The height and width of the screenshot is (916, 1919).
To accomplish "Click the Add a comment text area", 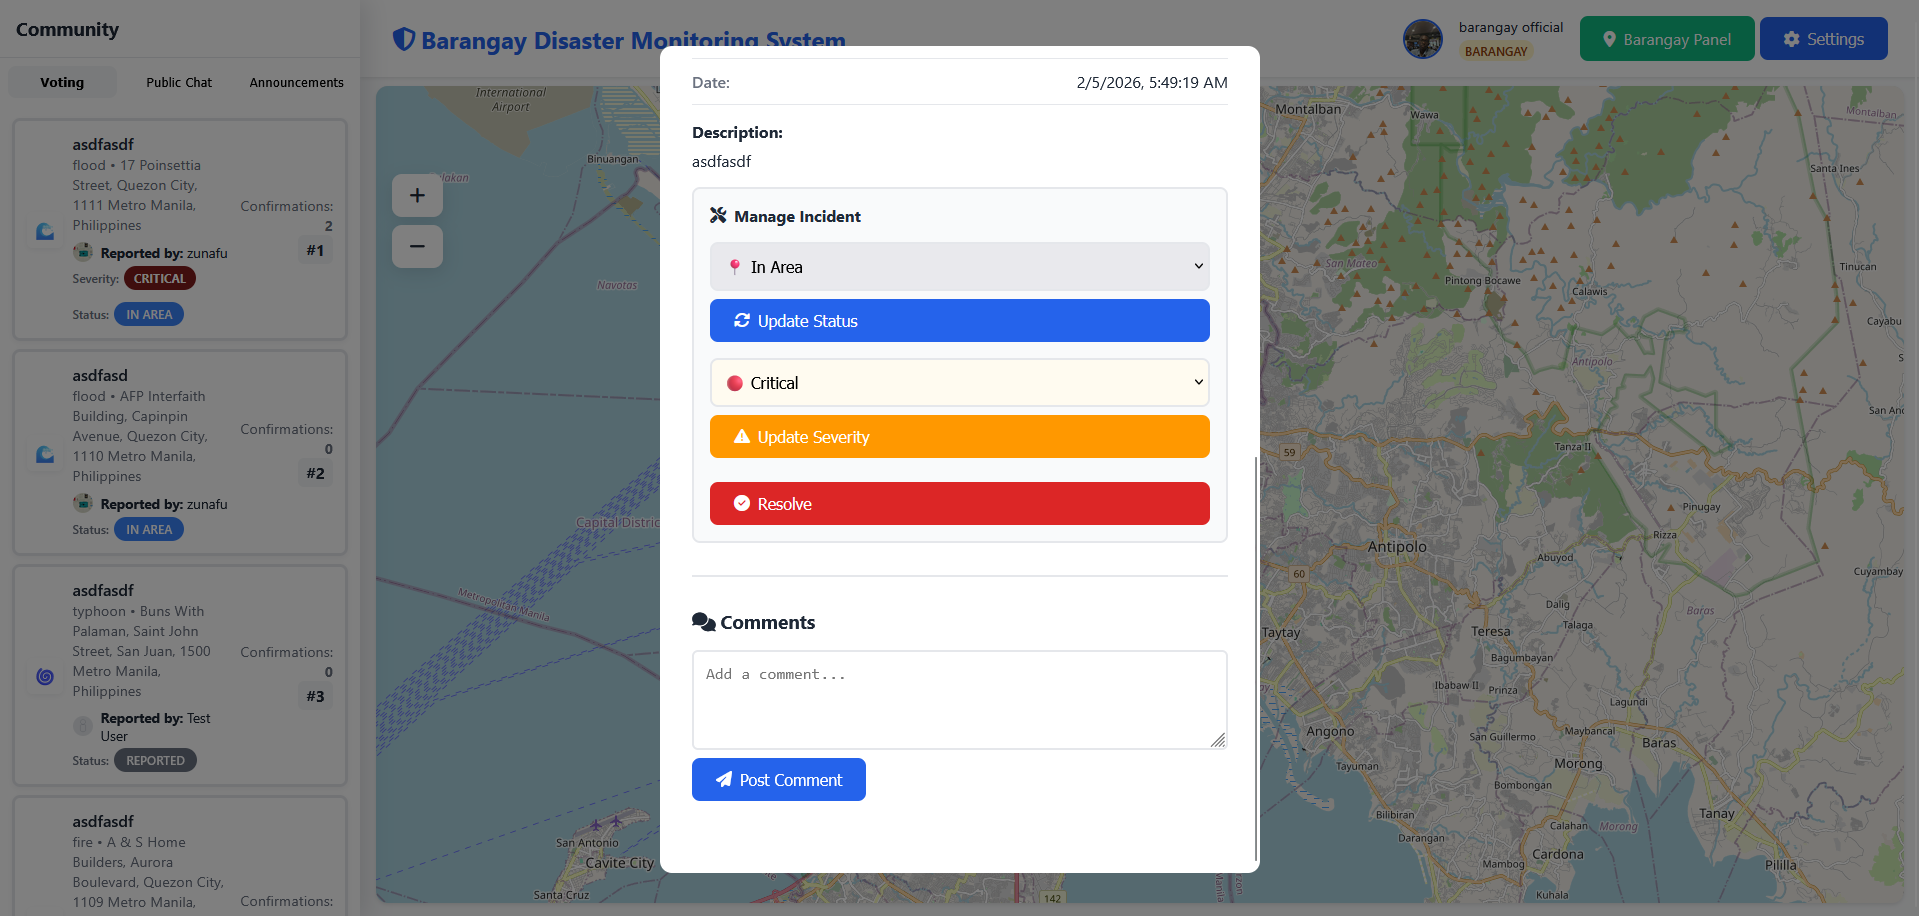I will click(960, 700).
